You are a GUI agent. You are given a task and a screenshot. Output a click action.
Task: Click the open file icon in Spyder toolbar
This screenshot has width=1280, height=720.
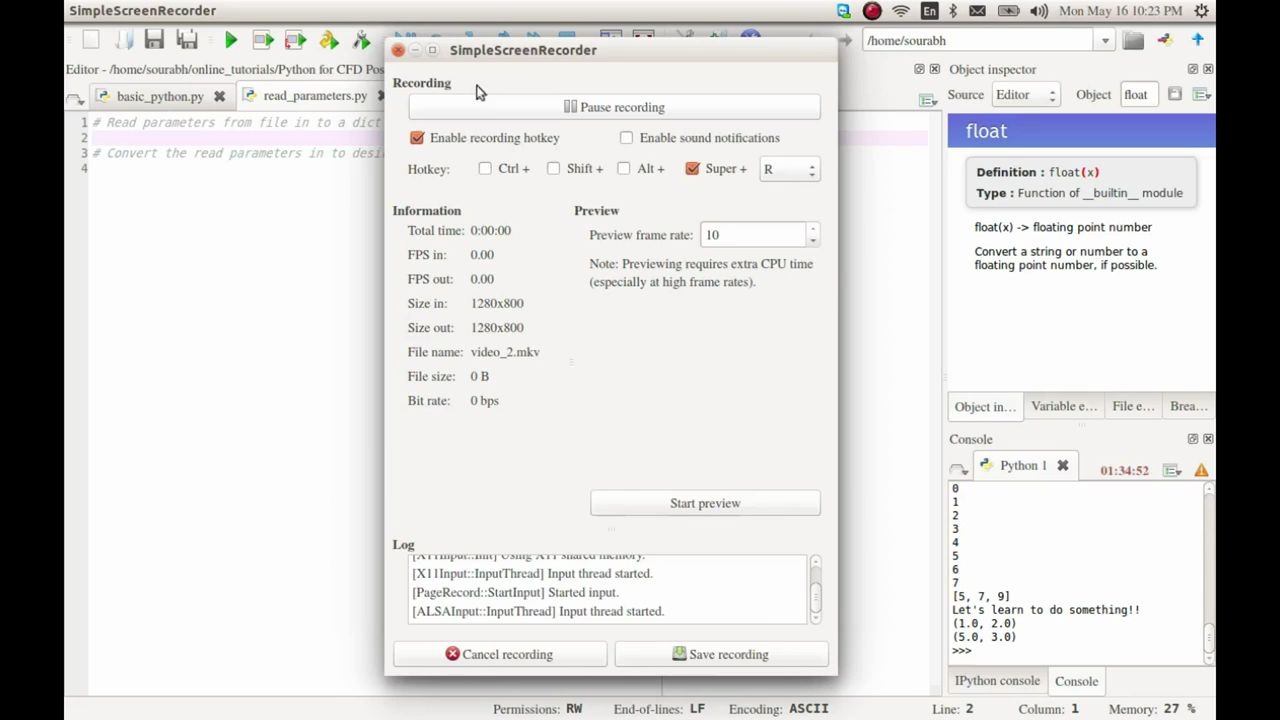(x=123, y=40)
